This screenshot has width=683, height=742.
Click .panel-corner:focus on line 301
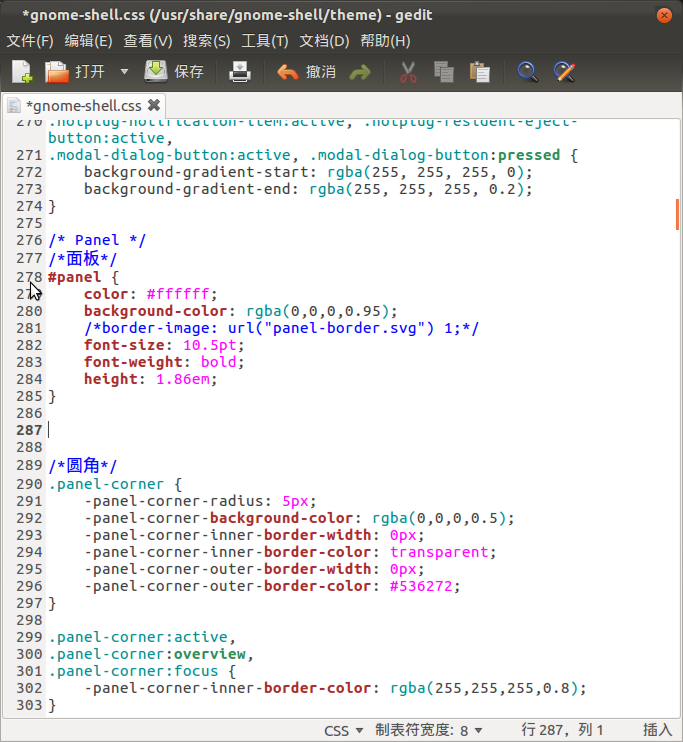[133, 671]
